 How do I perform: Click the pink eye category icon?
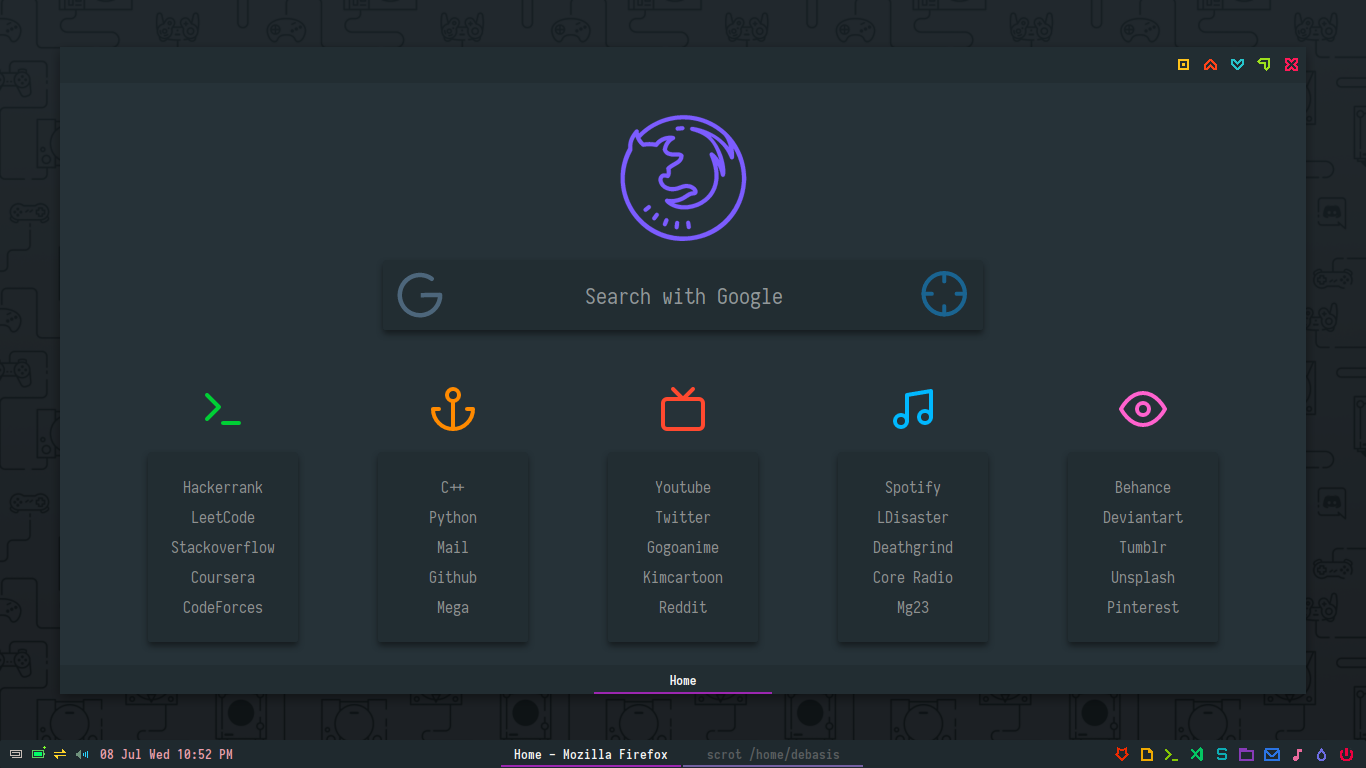pyautogui.click(x=1143, y=409)
